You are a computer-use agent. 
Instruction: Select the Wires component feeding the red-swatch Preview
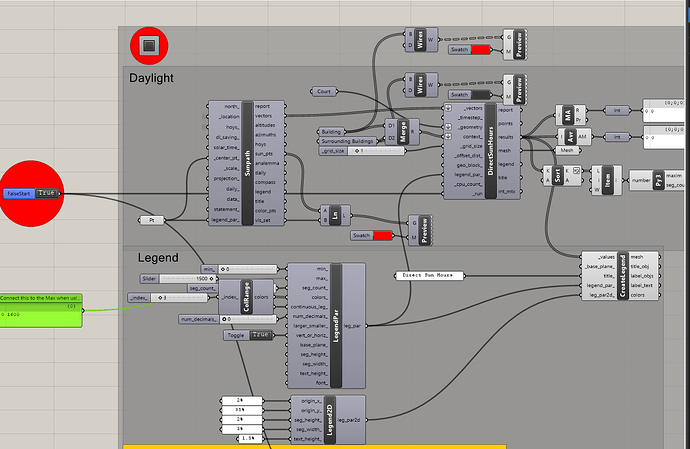[x=420, y=40]
